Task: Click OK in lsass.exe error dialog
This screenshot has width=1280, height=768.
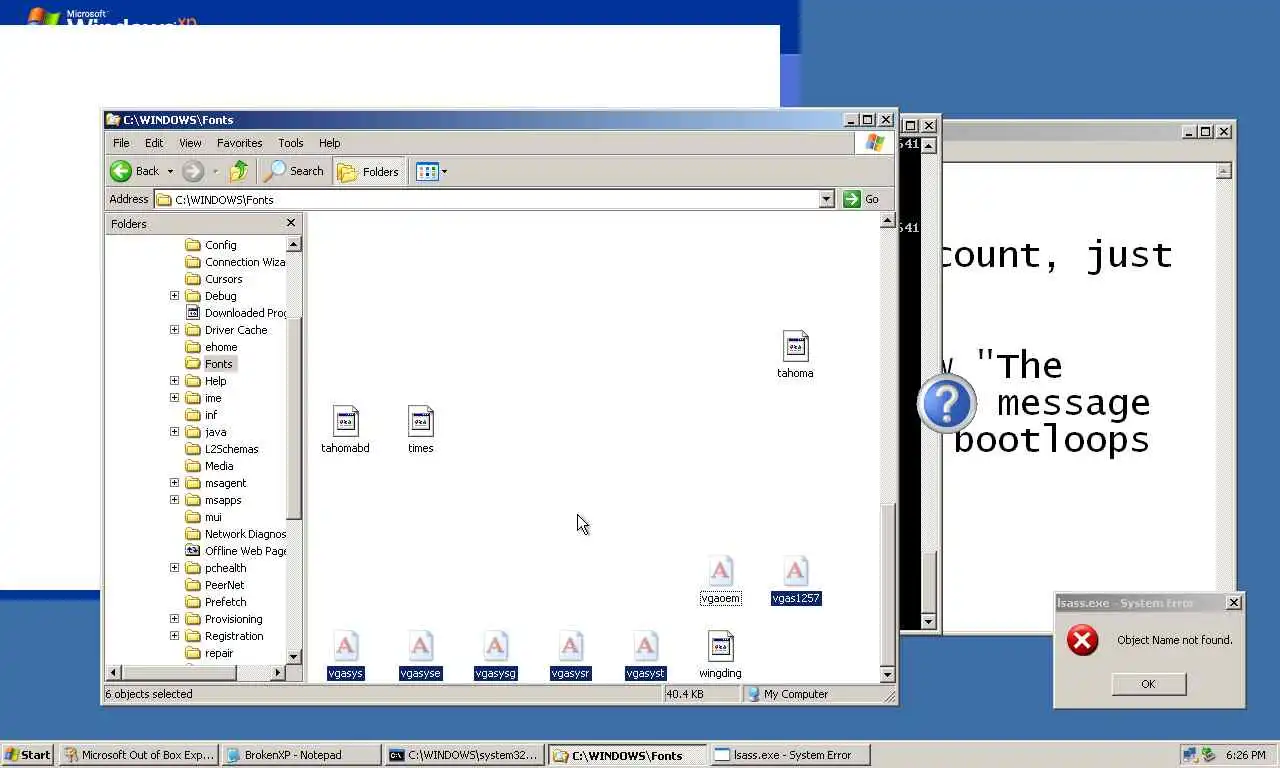Action: (1148, 684)
